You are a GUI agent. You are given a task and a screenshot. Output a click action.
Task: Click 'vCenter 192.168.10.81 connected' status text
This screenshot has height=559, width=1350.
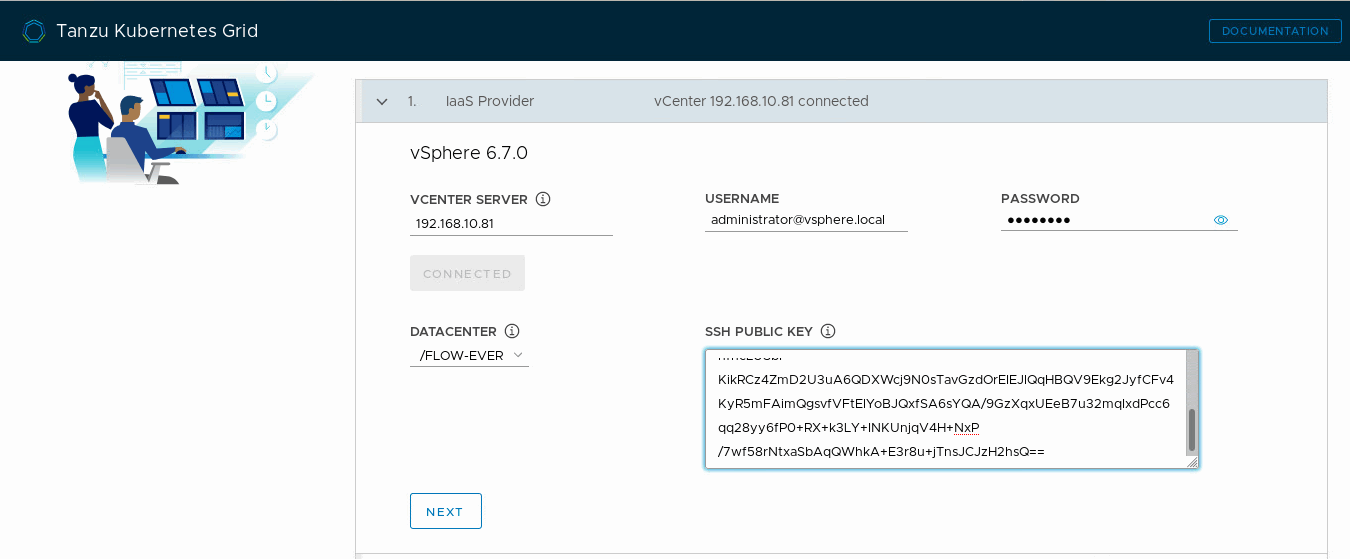pyautogui.click(x=761, y=101)
